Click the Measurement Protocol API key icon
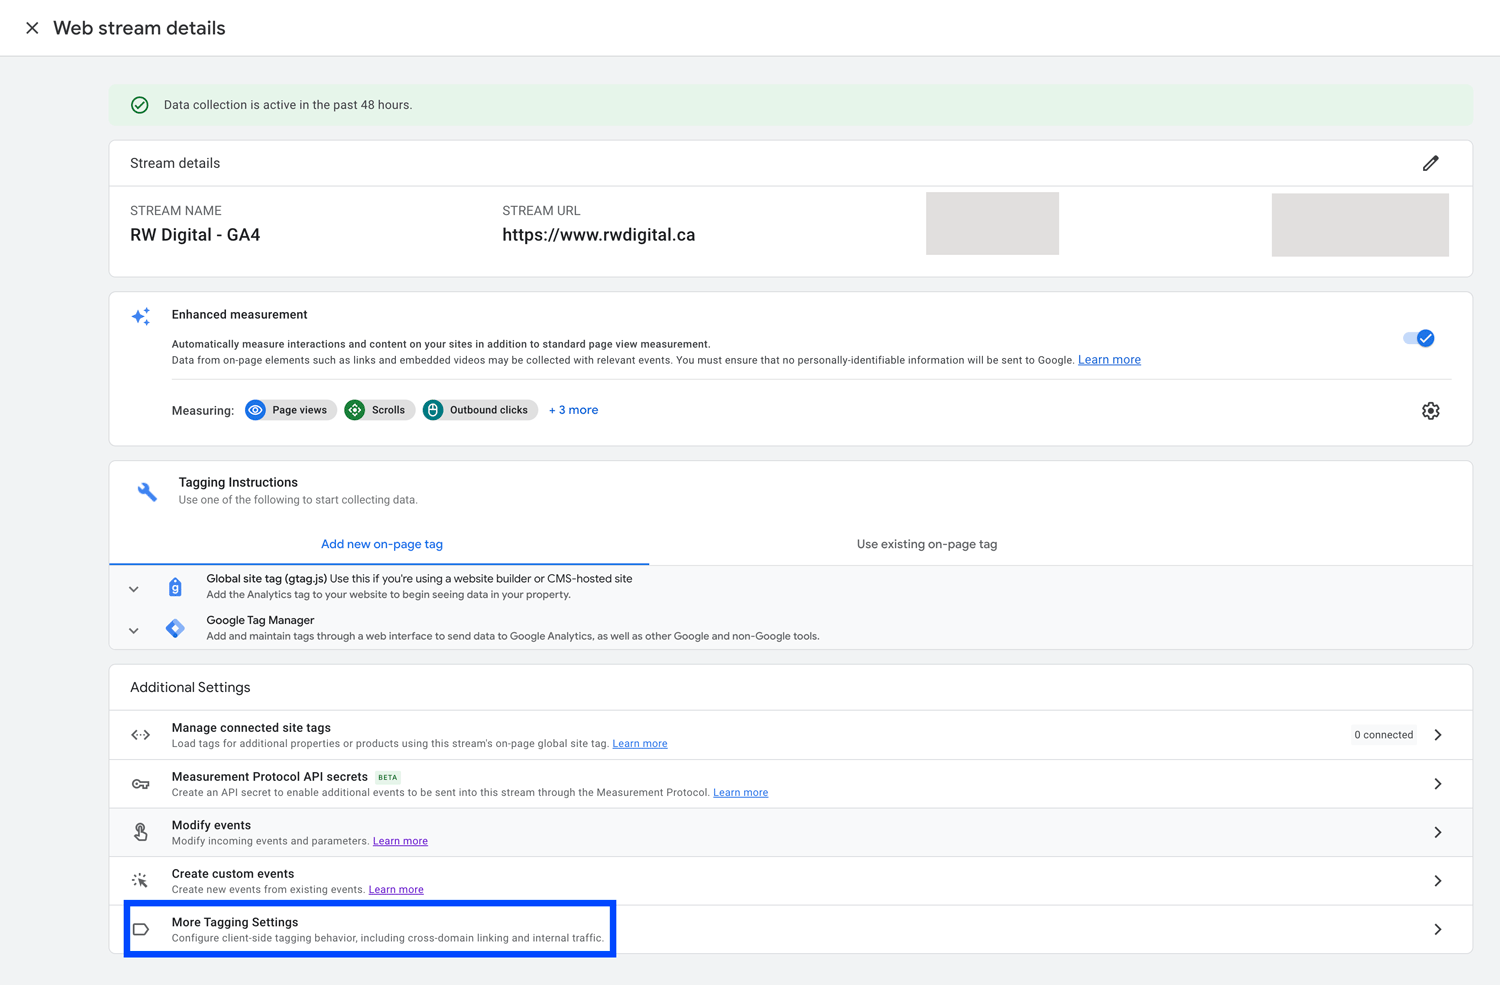Image resolution: width=1500 pixels, height=985 pixels. (141, 784)
